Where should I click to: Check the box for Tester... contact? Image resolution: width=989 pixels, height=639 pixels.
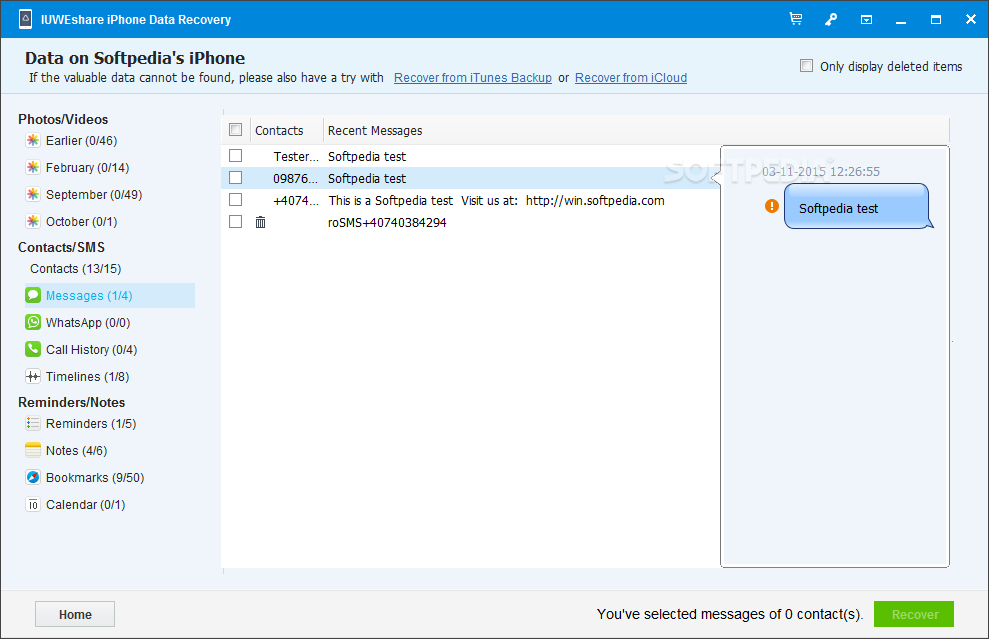tap(235, 156)
